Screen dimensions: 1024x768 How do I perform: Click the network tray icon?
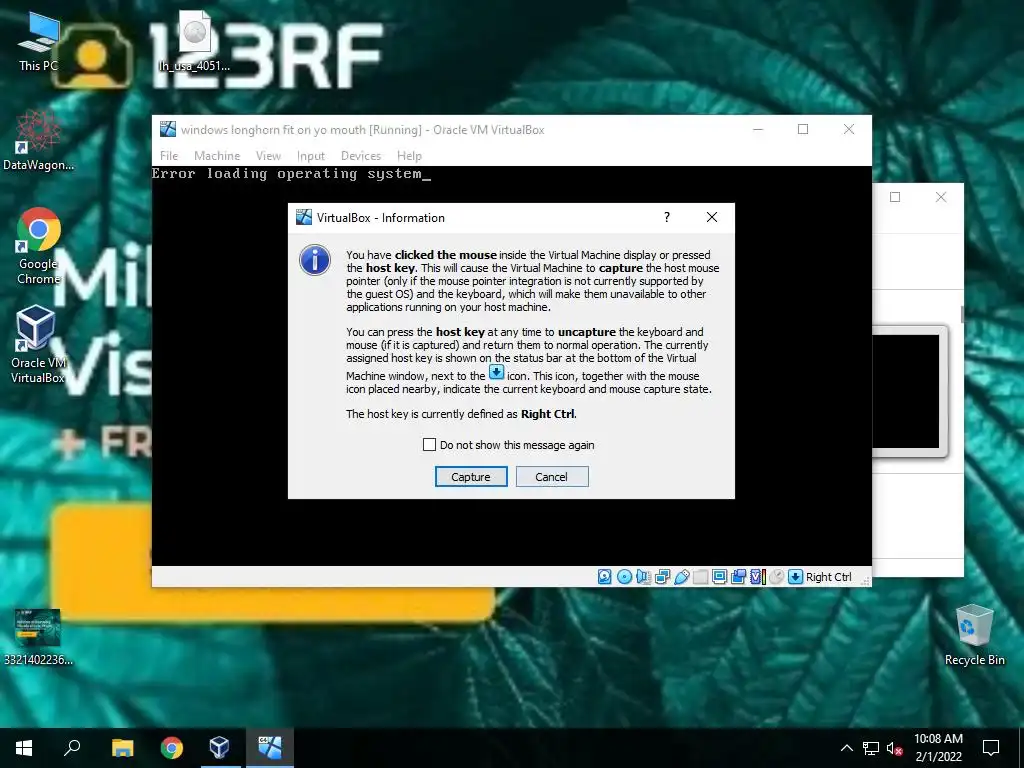(x=871, y=748)
